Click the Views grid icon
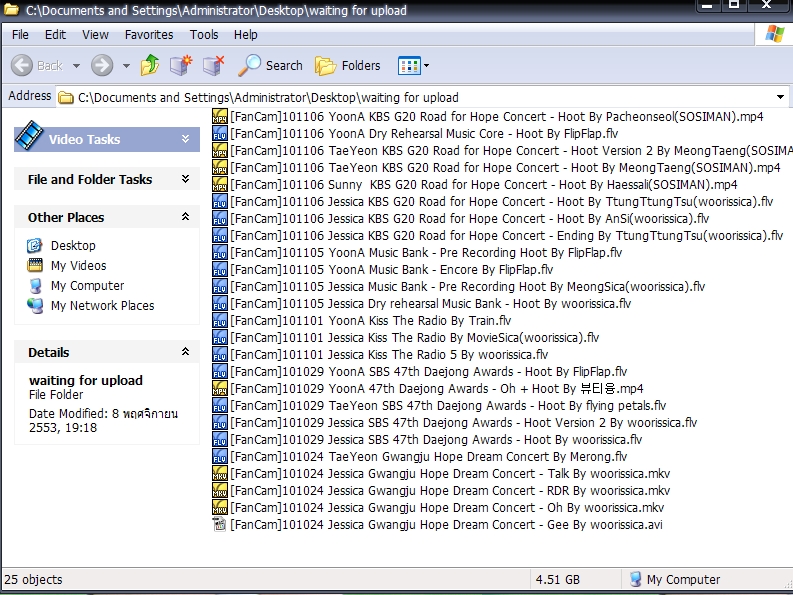The image size is (793, 595). click(409, 65)
